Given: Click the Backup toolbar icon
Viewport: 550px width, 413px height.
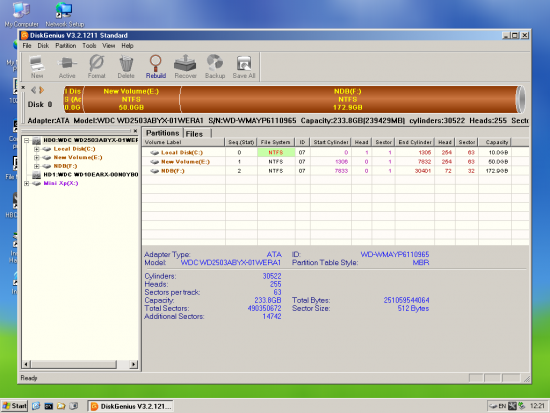Looking at the screenshot, I should pos(215,66).
